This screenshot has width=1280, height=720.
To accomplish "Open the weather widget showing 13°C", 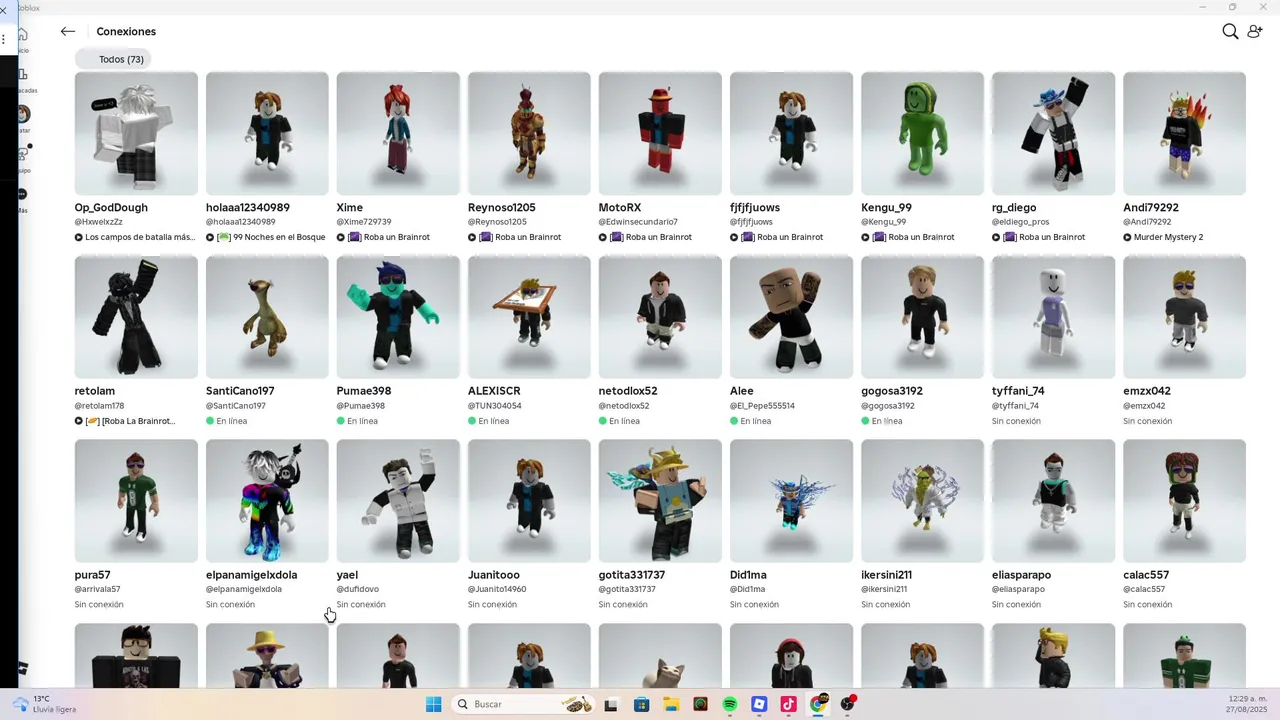I will 44,704.
